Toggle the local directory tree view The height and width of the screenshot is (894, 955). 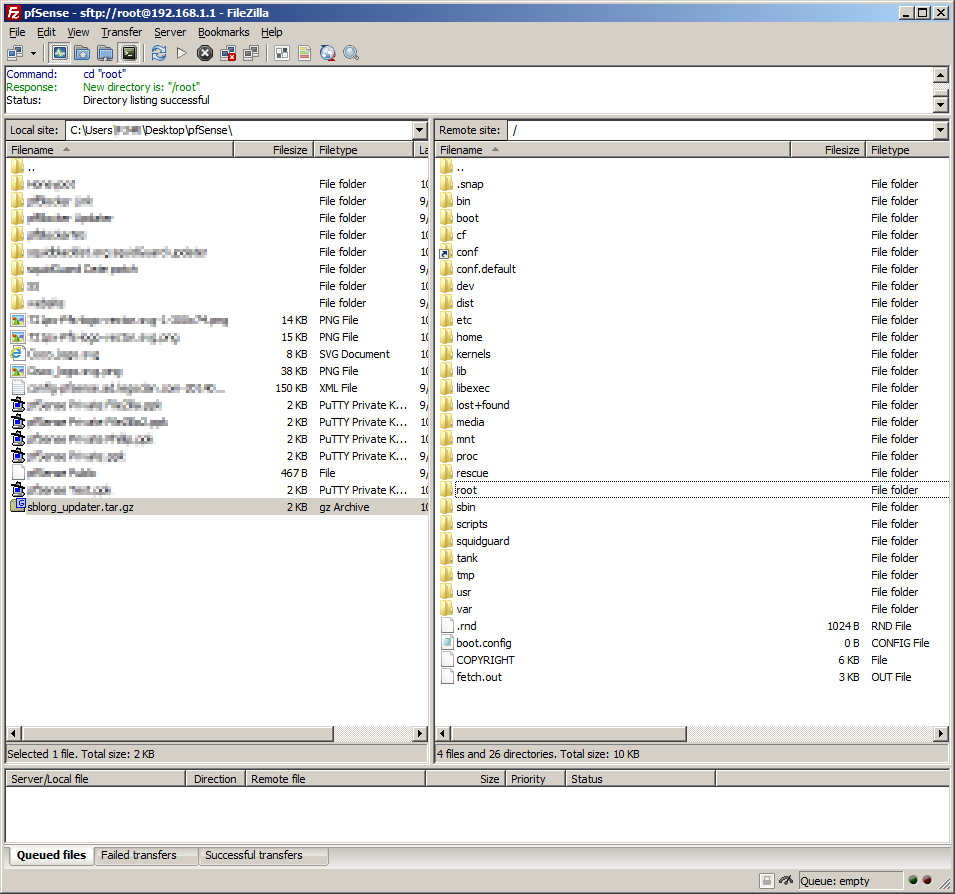pos(82,54)
